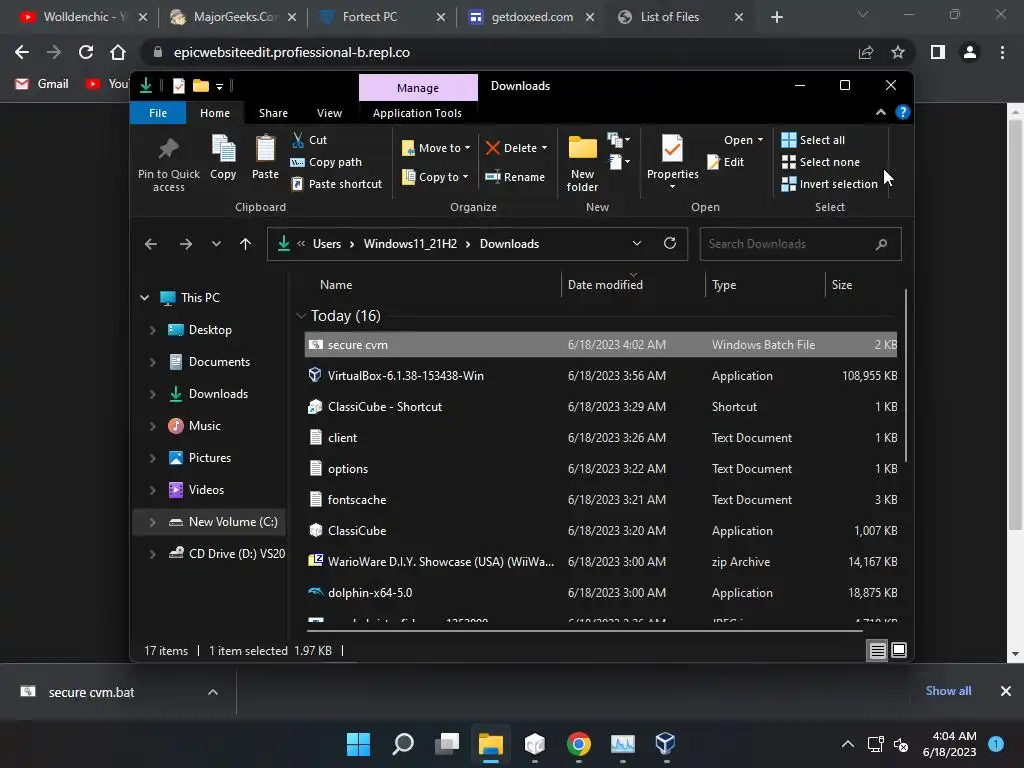Switch to getdoxxed.com Chrome tab
Viewport: 1024px width, 768px height.
531,17
